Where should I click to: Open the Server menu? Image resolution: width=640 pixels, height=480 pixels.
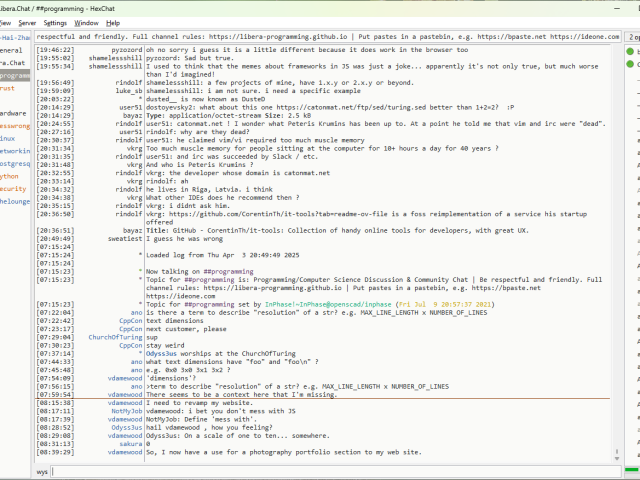[27, 22]
